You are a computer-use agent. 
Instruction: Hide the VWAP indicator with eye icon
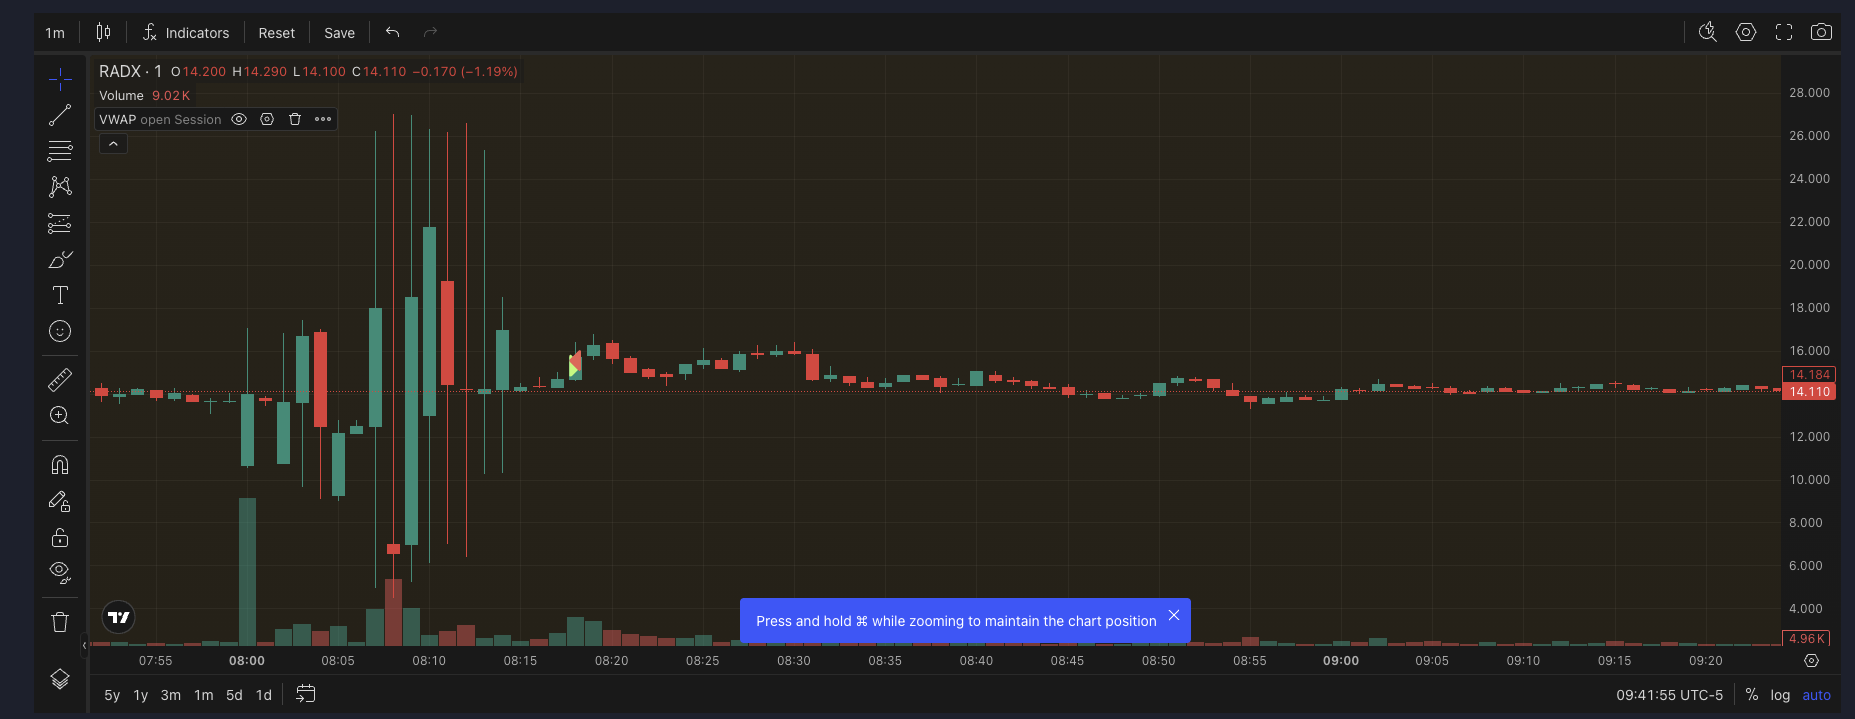(239, 119)
